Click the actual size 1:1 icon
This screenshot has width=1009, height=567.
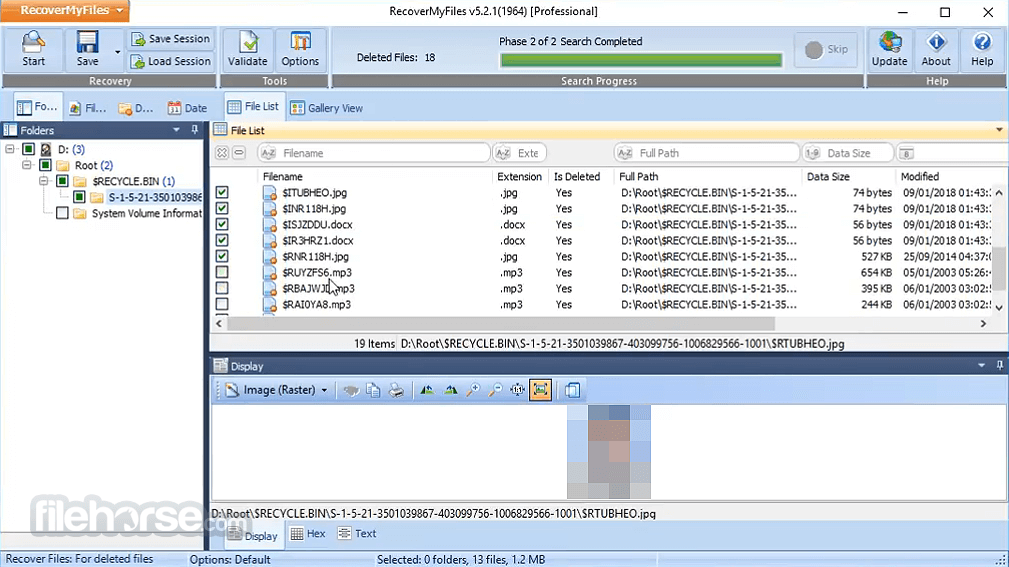tap(518, 390)
